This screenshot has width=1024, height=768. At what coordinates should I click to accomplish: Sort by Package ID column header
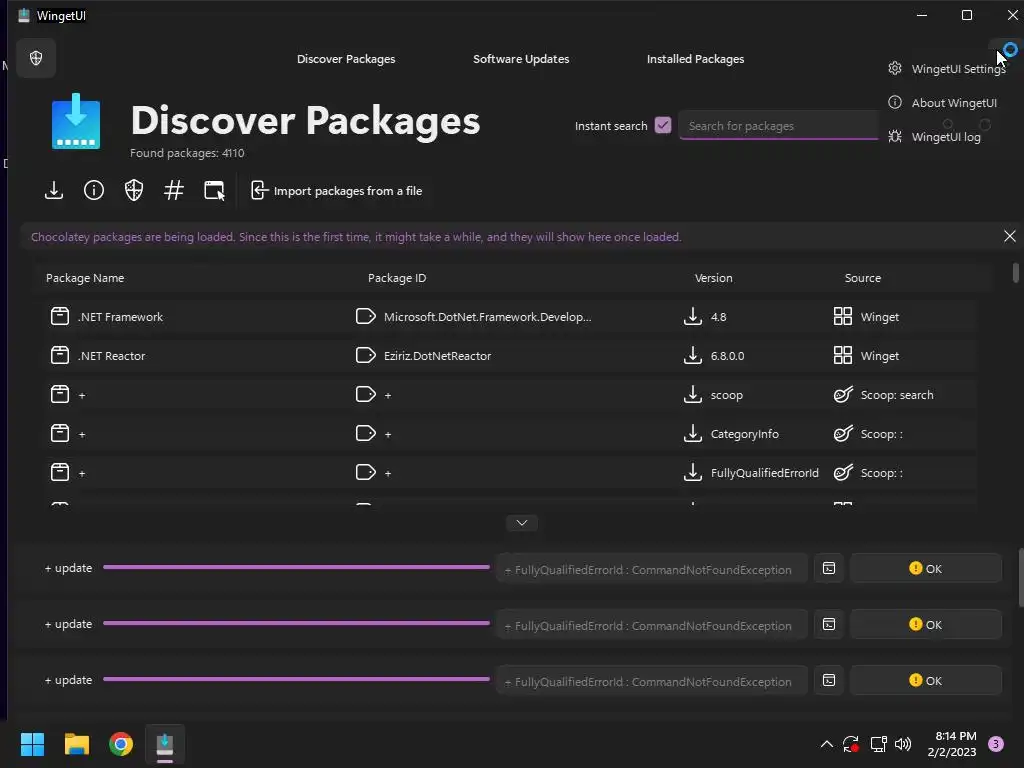[x=396, y=278]
